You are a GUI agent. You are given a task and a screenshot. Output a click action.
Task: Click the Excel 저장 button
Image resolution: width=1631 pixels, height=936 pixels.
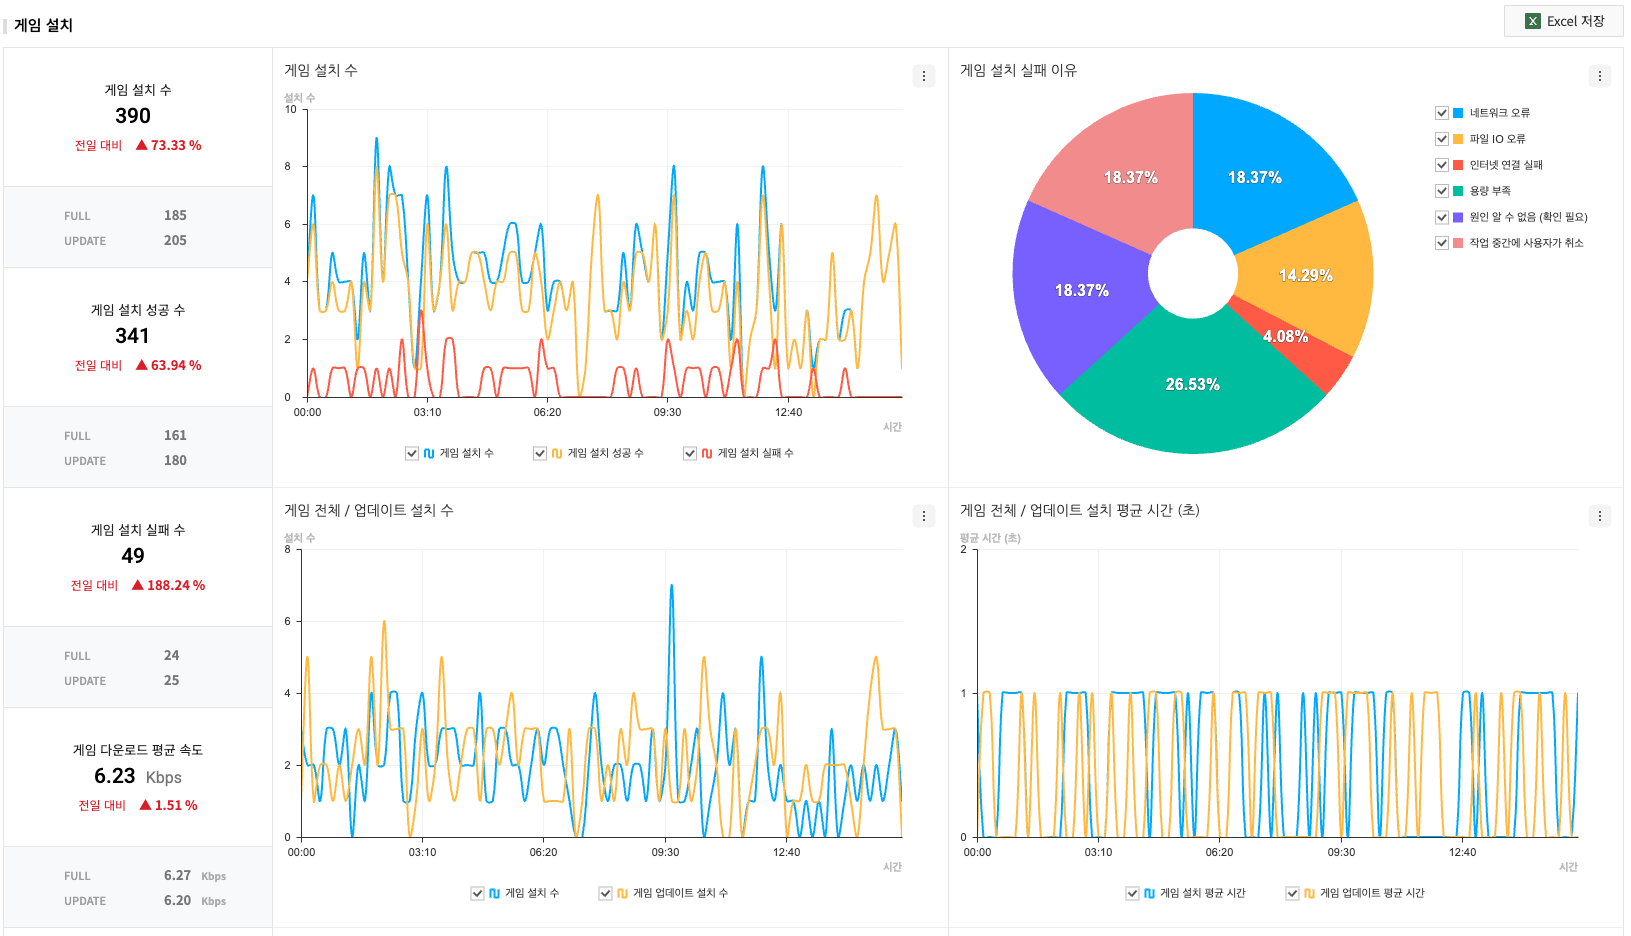pos(1563,21)
